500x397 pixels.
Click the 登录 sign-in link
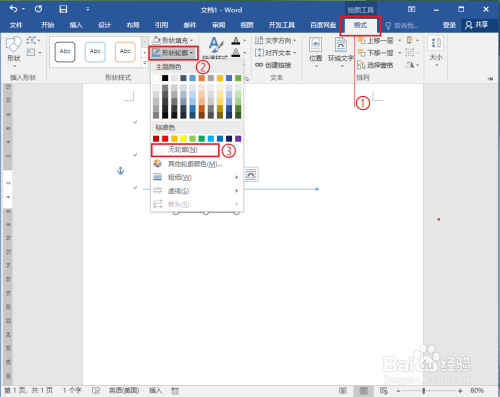[449, 25]
